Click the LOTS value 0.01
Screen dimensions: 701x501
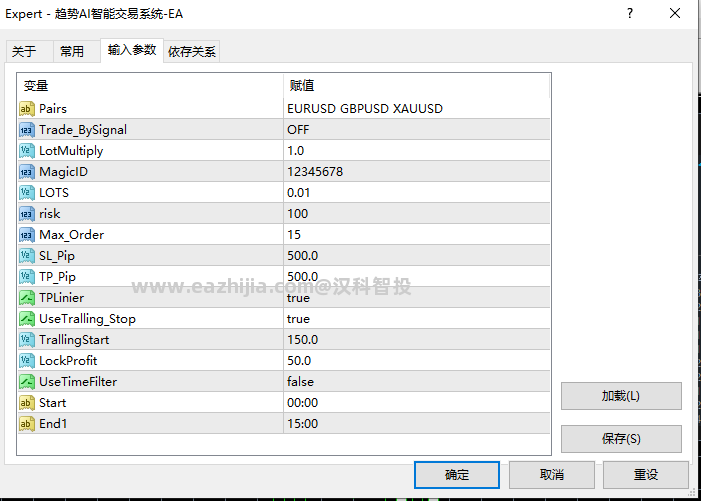pos(417,193)
